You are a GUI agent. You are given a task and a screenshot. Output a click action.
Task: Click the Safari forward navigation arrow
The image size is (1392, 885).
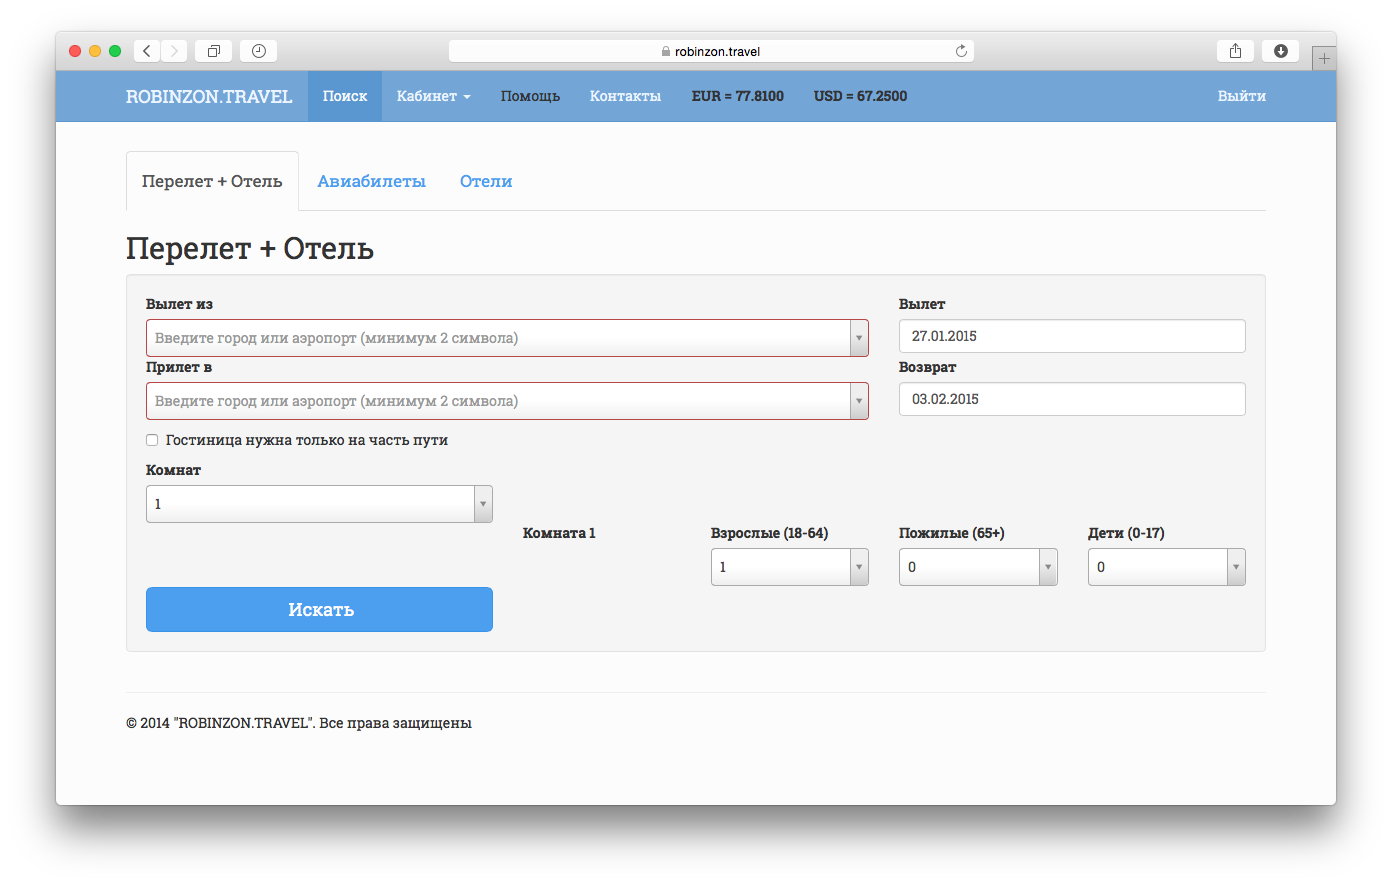click(174, 51)
